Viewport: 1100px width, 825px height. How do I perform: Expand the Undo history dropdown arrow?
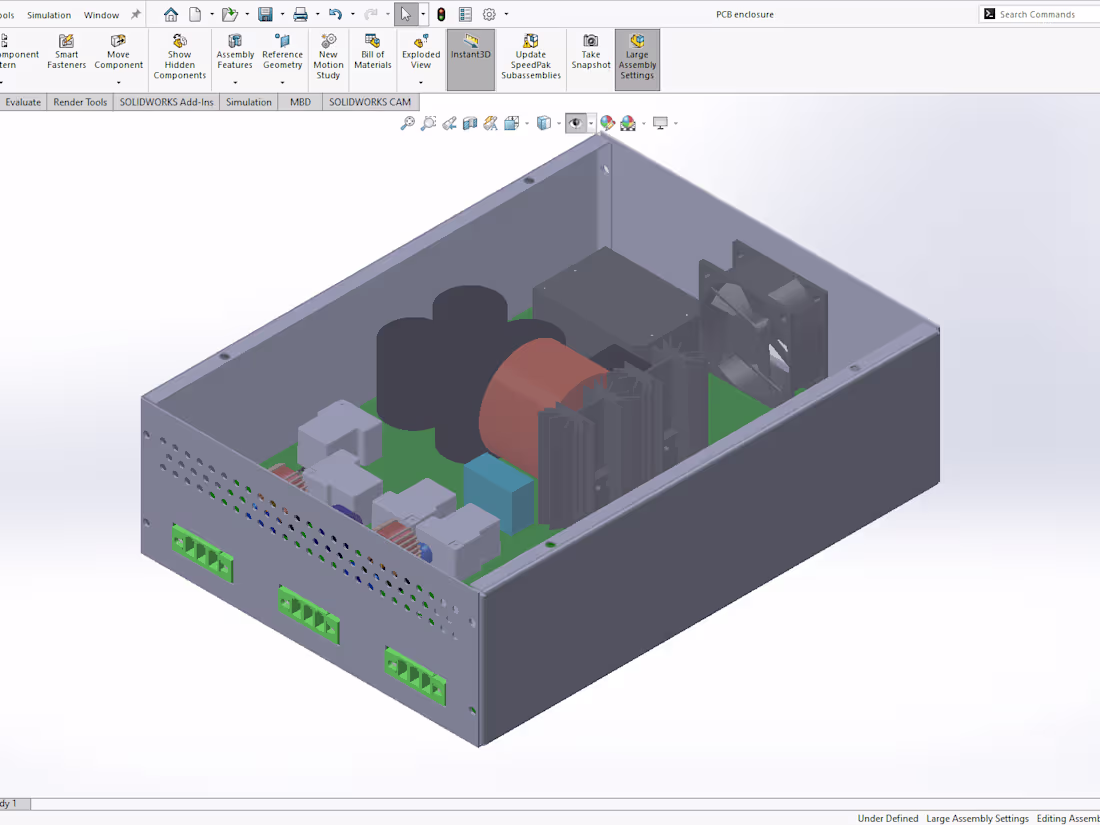click(x=352, y=14)
